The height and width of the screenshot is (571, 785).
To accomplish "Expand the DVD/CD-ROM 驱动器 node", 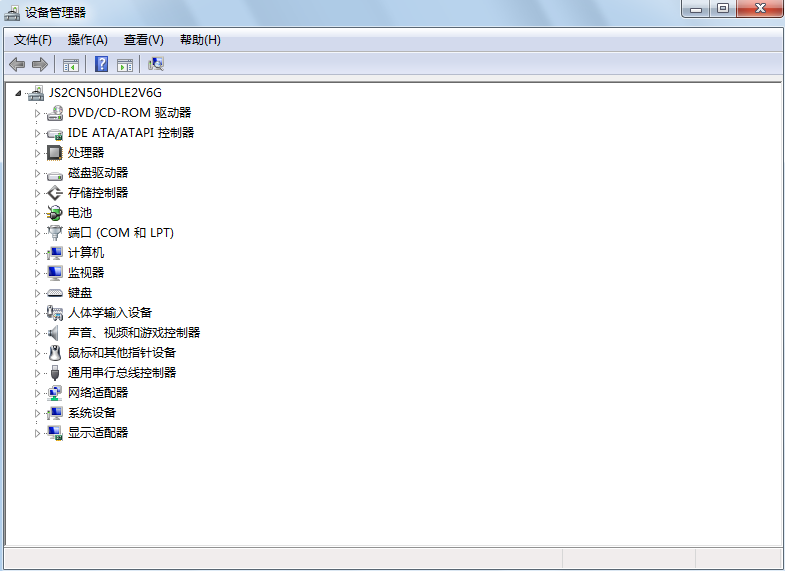I will pos(38,113).
